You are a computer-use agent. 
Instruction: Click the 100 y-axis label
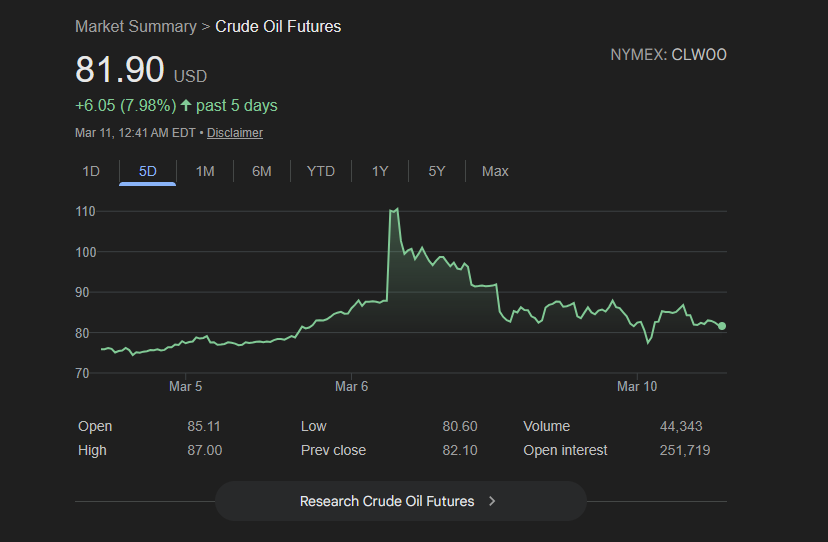tap(86, 253)
